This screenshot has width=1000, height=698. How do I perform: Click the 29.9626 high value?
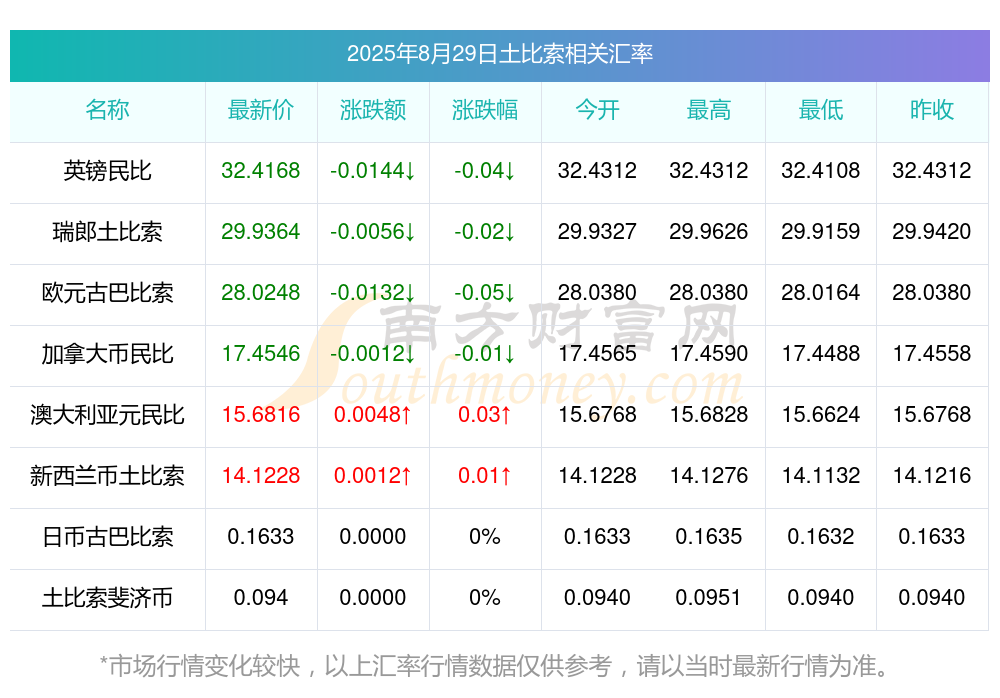709,232
